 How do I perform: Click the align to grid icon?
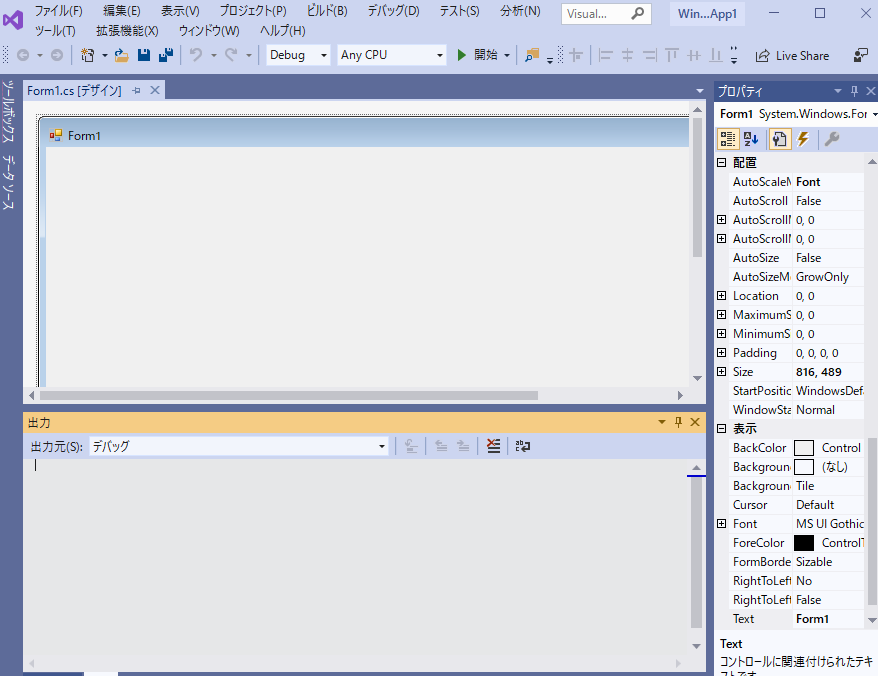[x=576, y=55]
